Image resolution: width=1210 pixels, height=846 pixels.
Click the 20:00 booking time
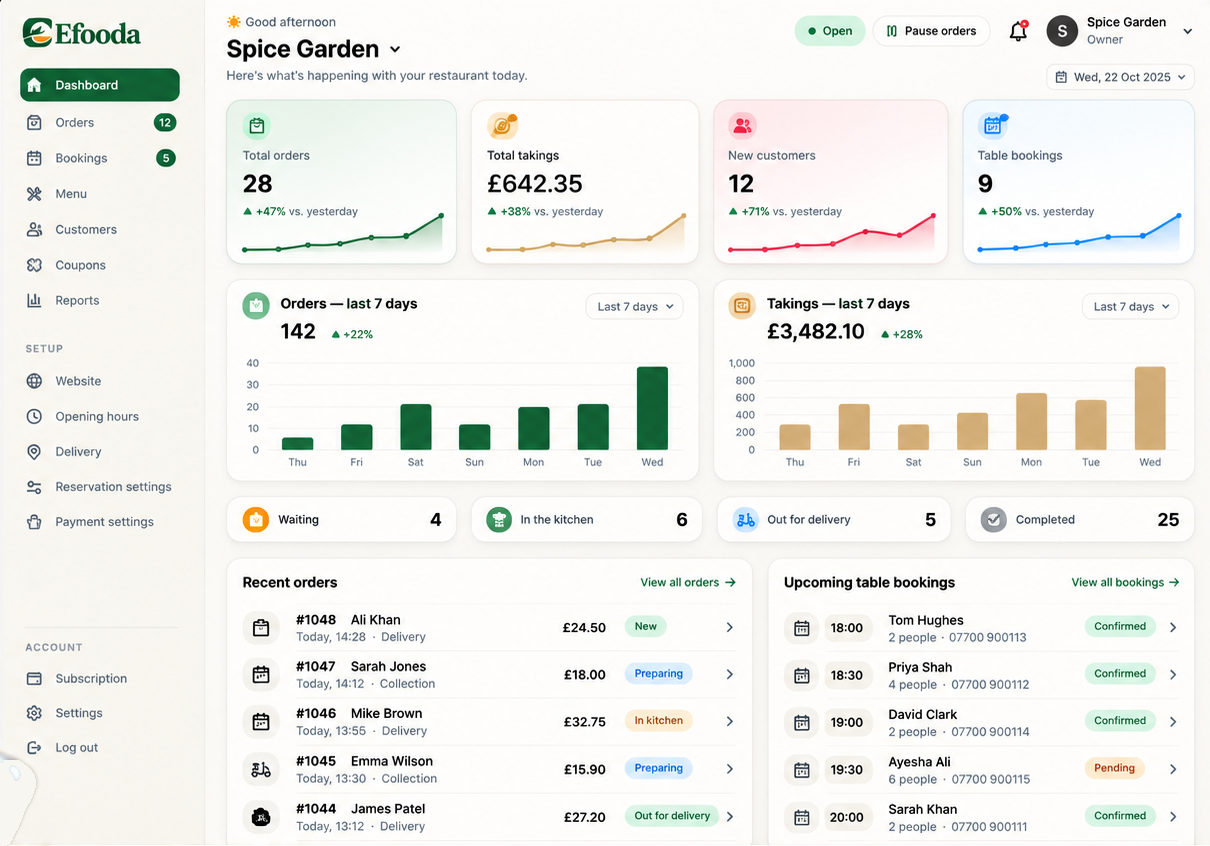847,817
